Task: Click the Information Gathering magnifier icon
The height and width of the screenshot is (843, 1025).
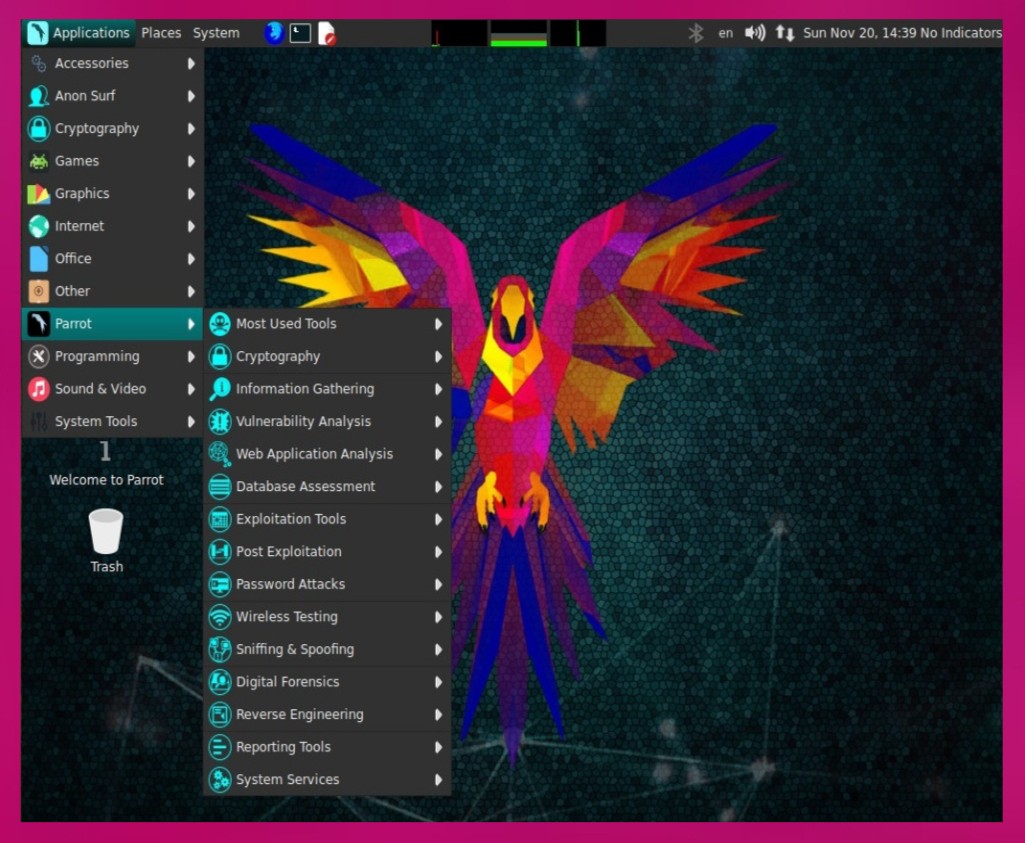Action: [220, 389]
